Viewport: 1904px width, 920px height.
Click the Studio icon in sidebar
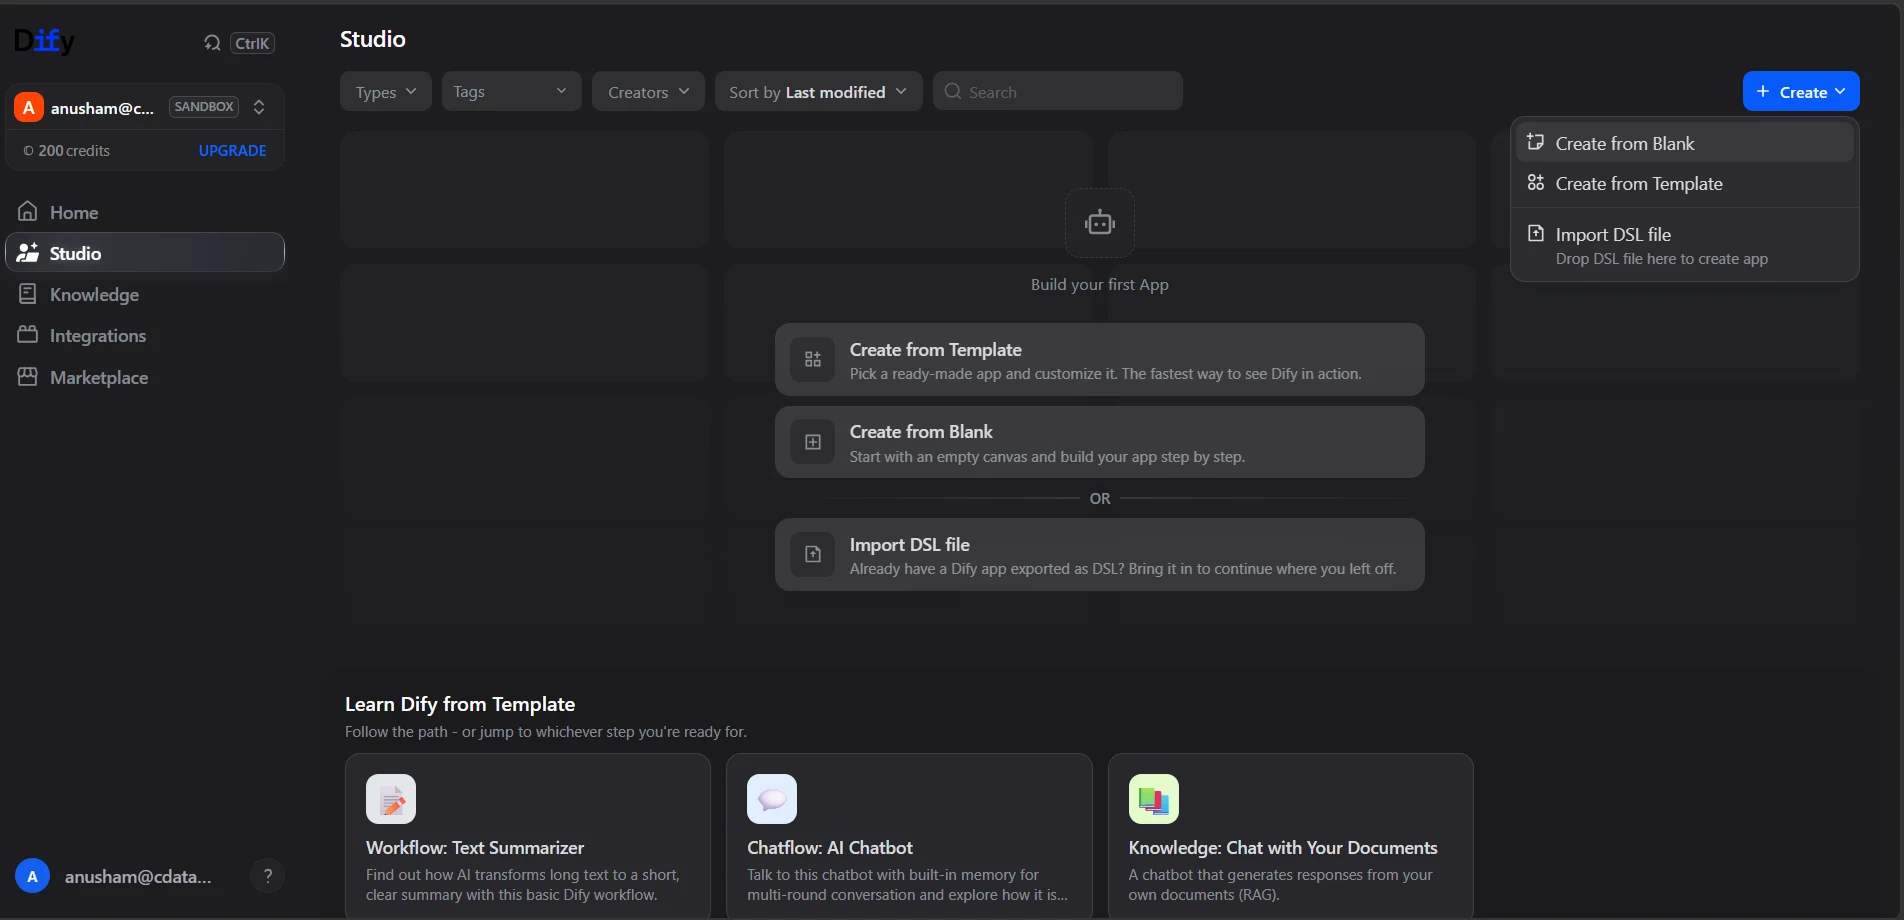coord(28,253)
